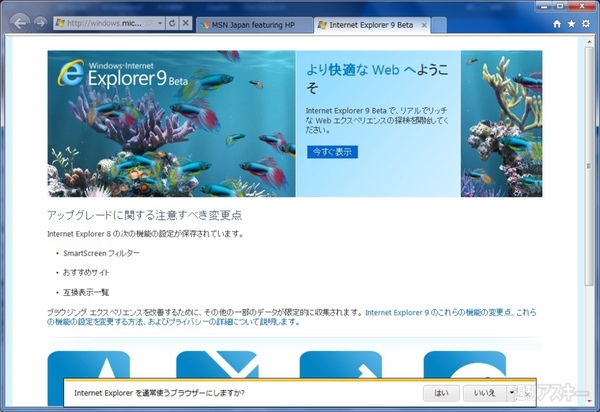Viewport: 600px width, 412px height.
Task: Expand the dropdown arrow beside いいえ
Action: click(x=511, y=393)
